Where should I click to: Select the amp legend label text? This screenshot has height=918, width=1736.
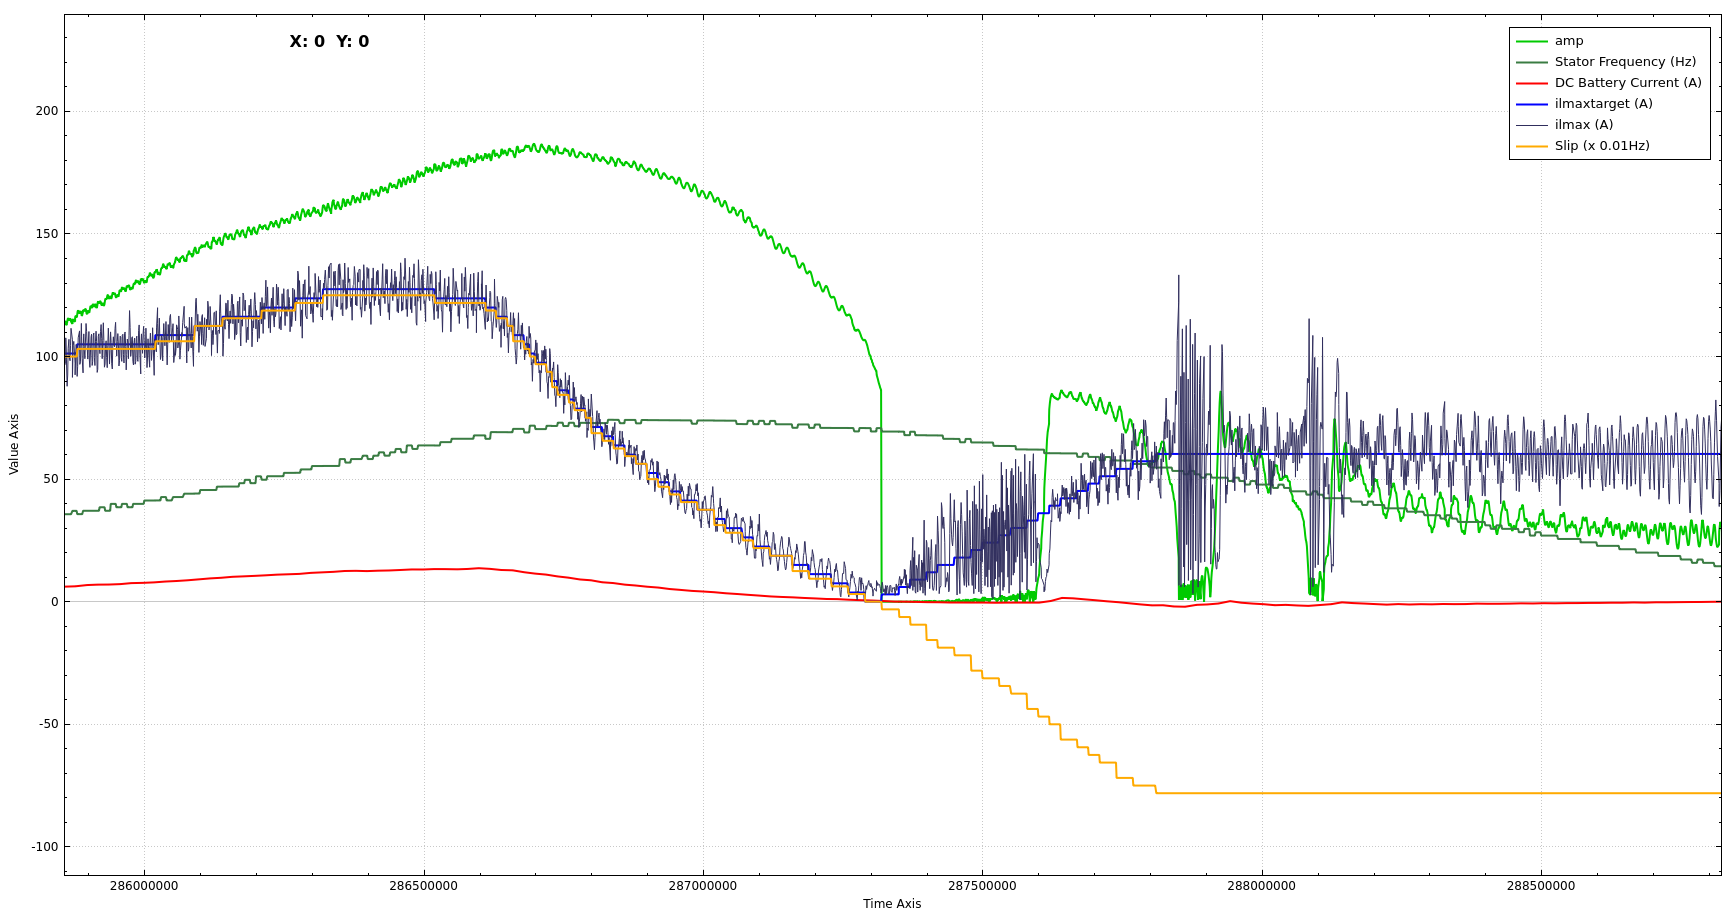(1568, 41)
